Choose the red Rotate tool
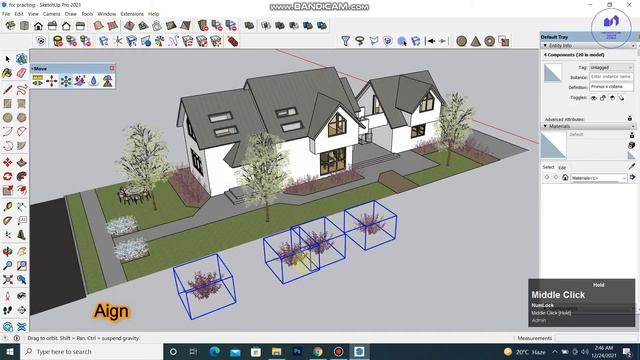Image resolution: width=640 pixels, height=360 pixels. (7, 176)
